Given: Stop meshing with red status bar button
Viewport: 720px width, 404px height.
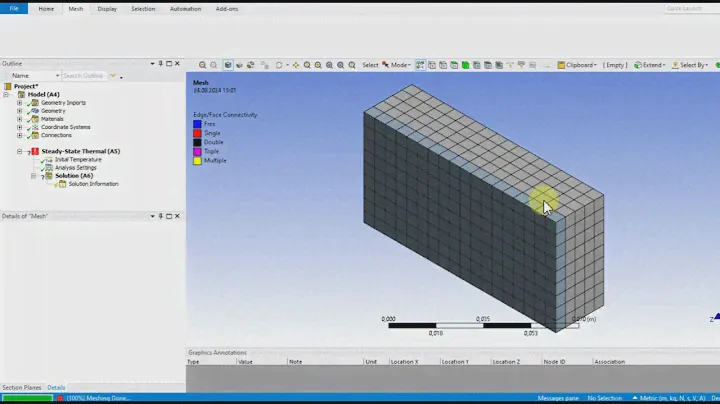Looking at the screenshot, I should 59,398.
